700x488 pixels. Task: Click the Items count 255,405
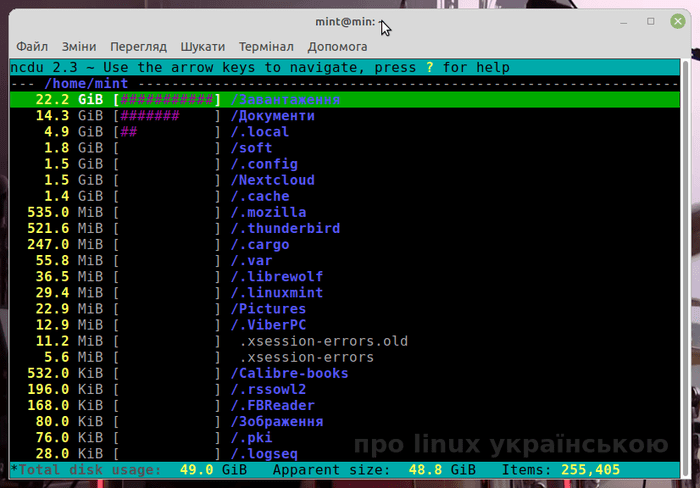coord(561,470)
